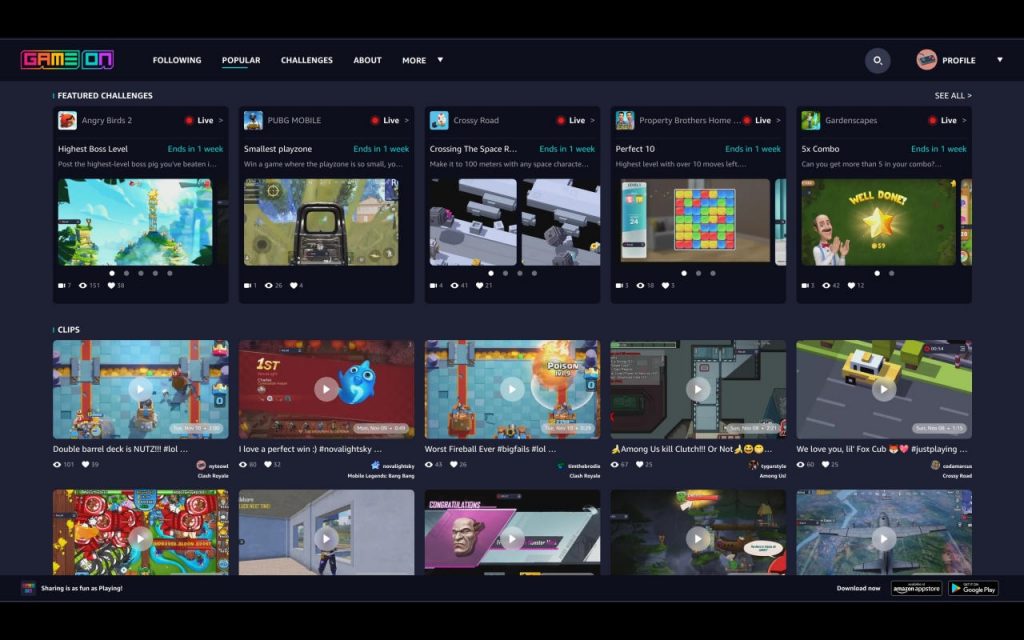This screenshot has height=640, width=1024.
Task: Like the Double barrel deck clip
Action: [x=85, y=463]
